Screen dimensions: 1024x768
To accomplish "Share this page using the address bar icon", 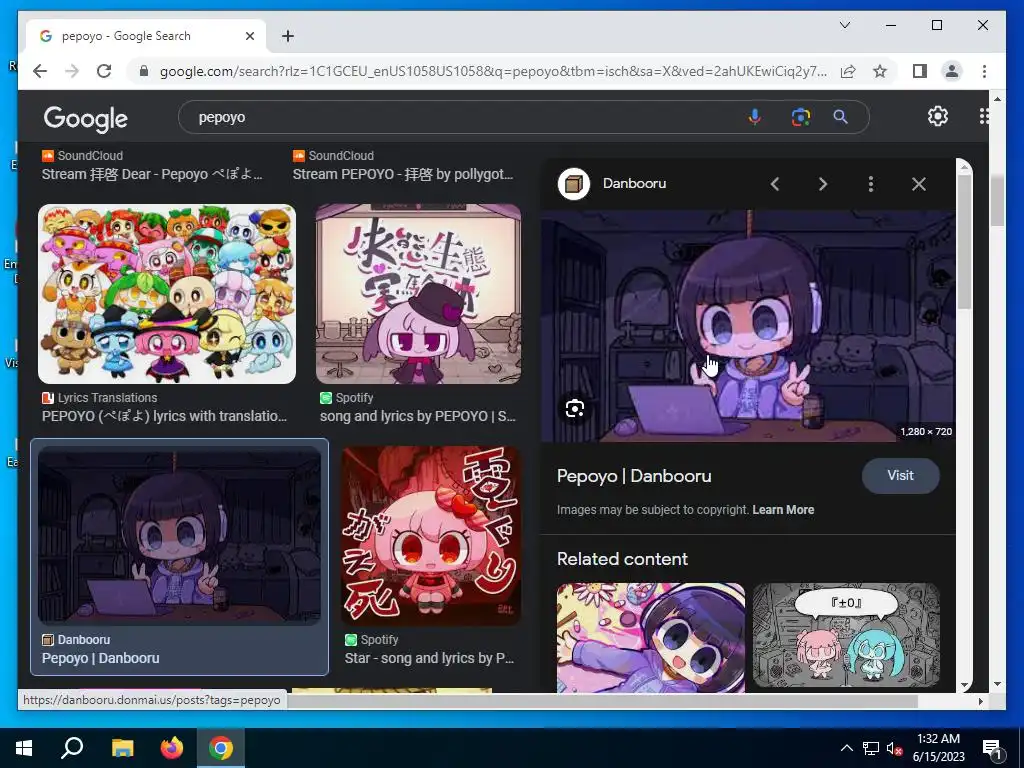I will tap(848, 71).
